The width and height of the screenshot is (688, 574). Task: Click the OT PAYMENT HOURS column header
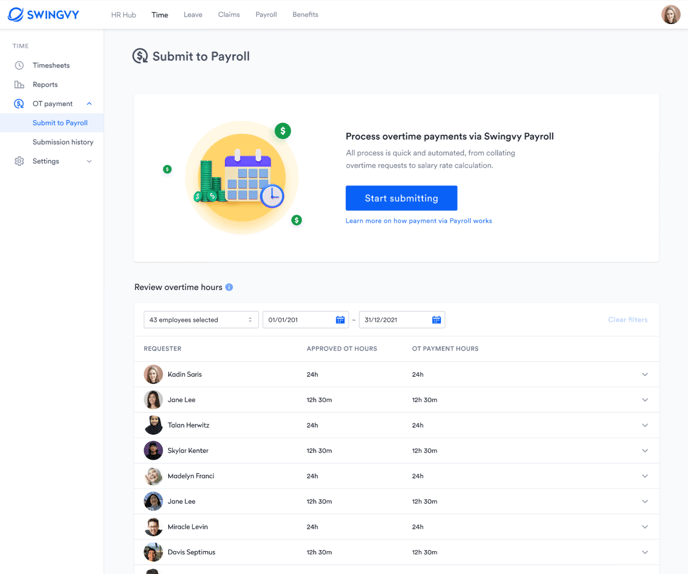point(445,348)
